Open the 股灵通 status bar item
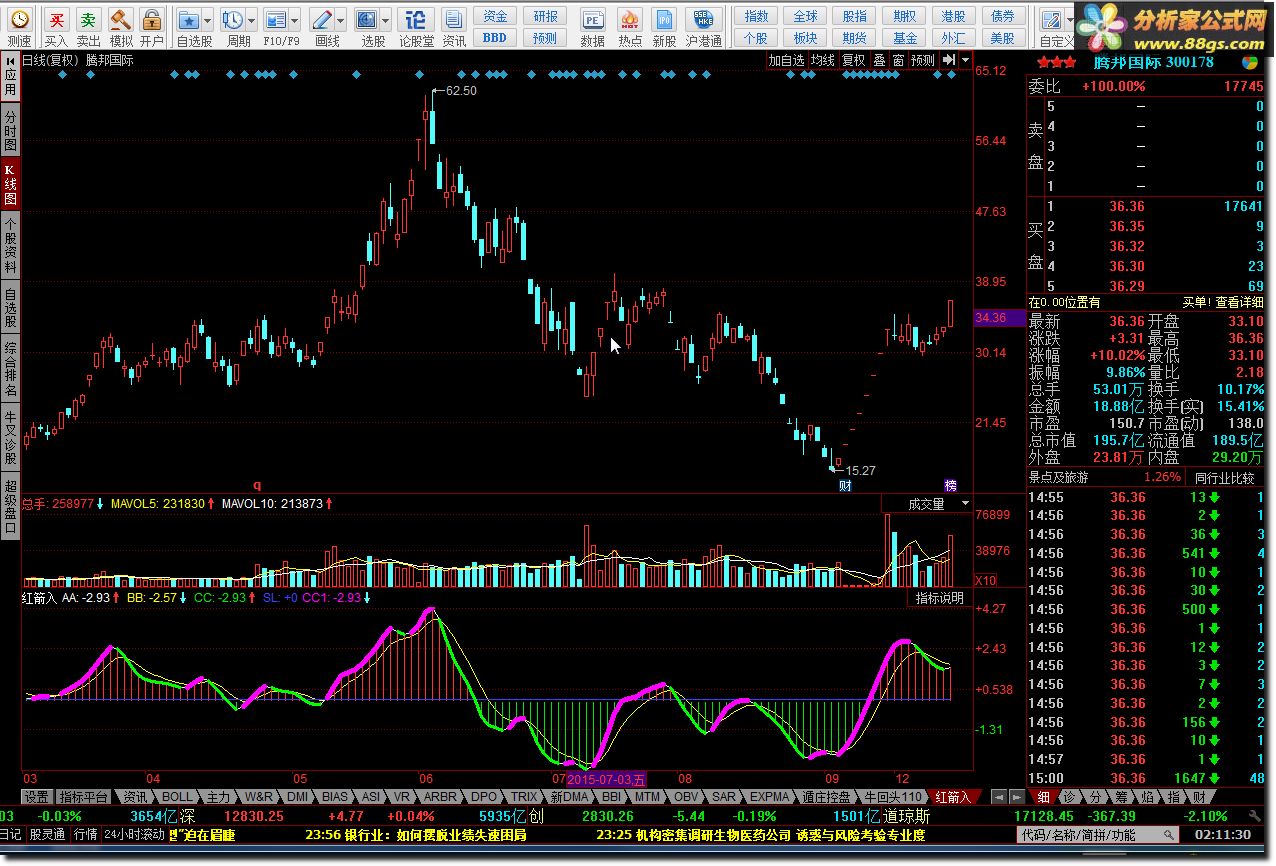1276x866 pixels. pos(47,835)
